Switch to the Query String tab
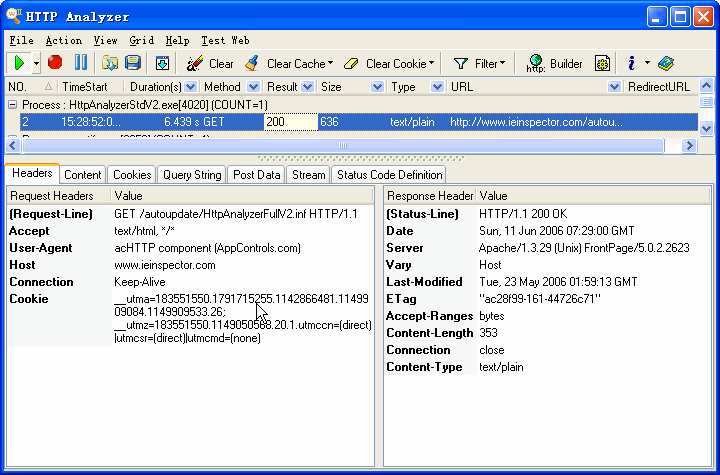 pyautogui.click(x=192, y=175)
